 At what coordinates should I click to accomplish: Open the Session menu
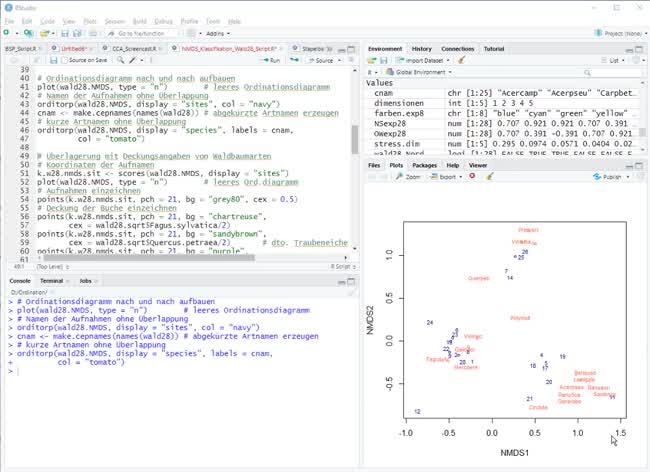click(x=115, y=21)
